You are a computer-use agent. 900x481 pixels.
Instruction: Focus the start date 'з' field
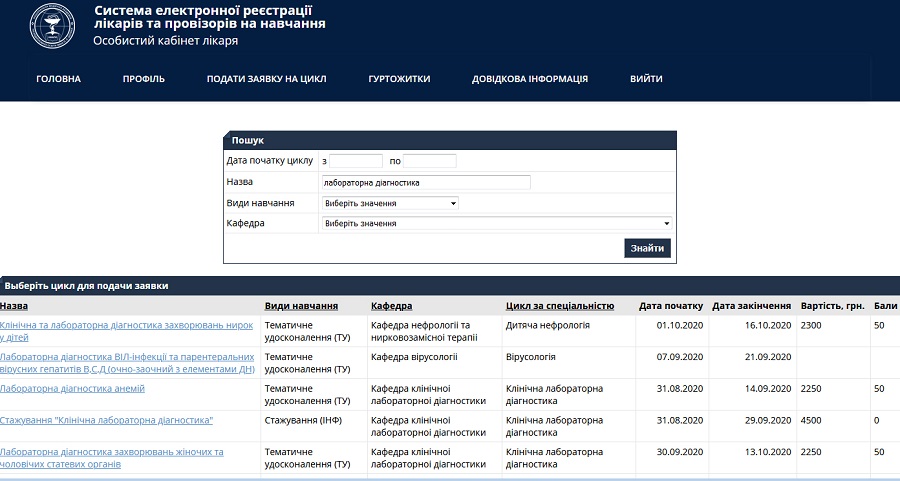click(356, 161)
